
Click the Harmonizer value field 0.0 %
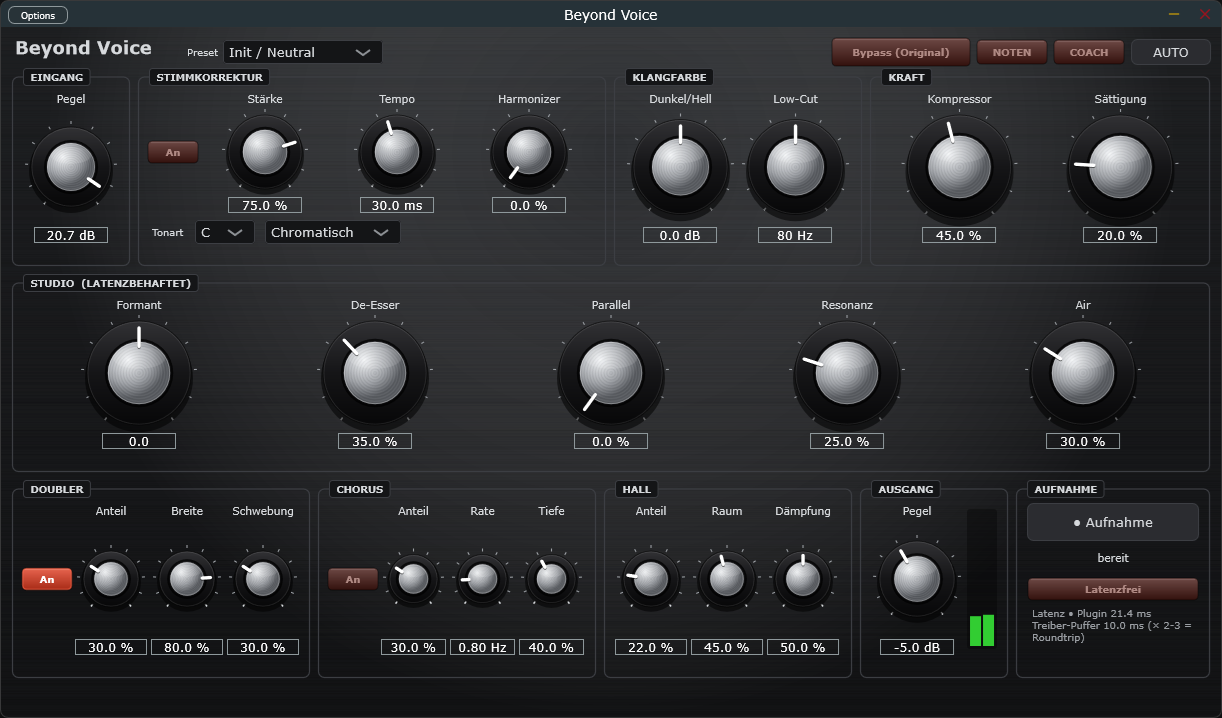[529, 205]
